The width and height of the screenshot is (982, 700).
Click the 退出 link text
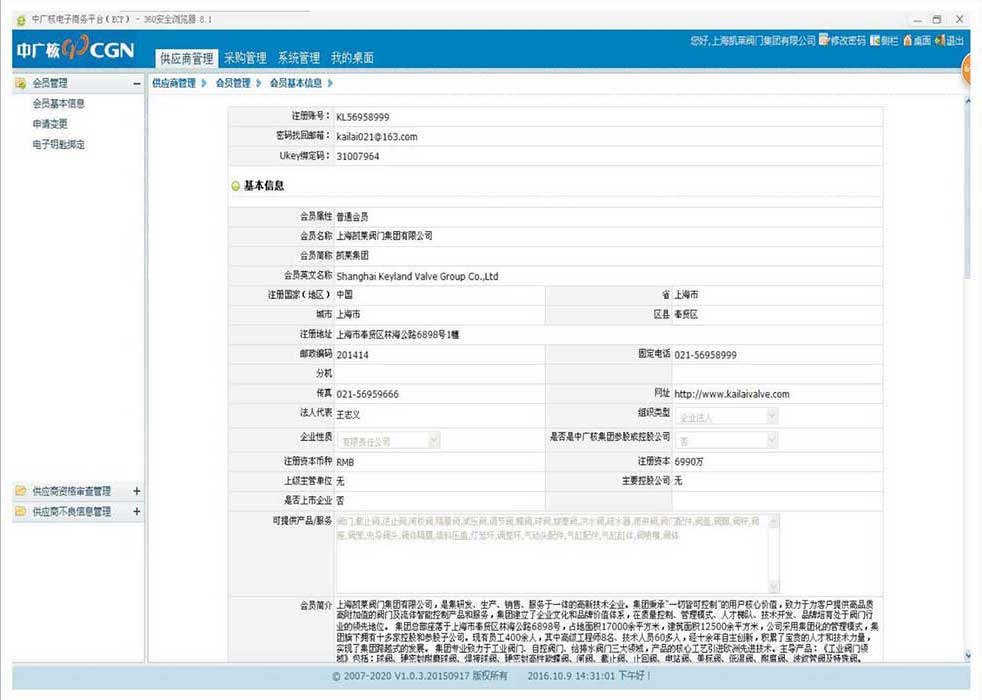954,41
